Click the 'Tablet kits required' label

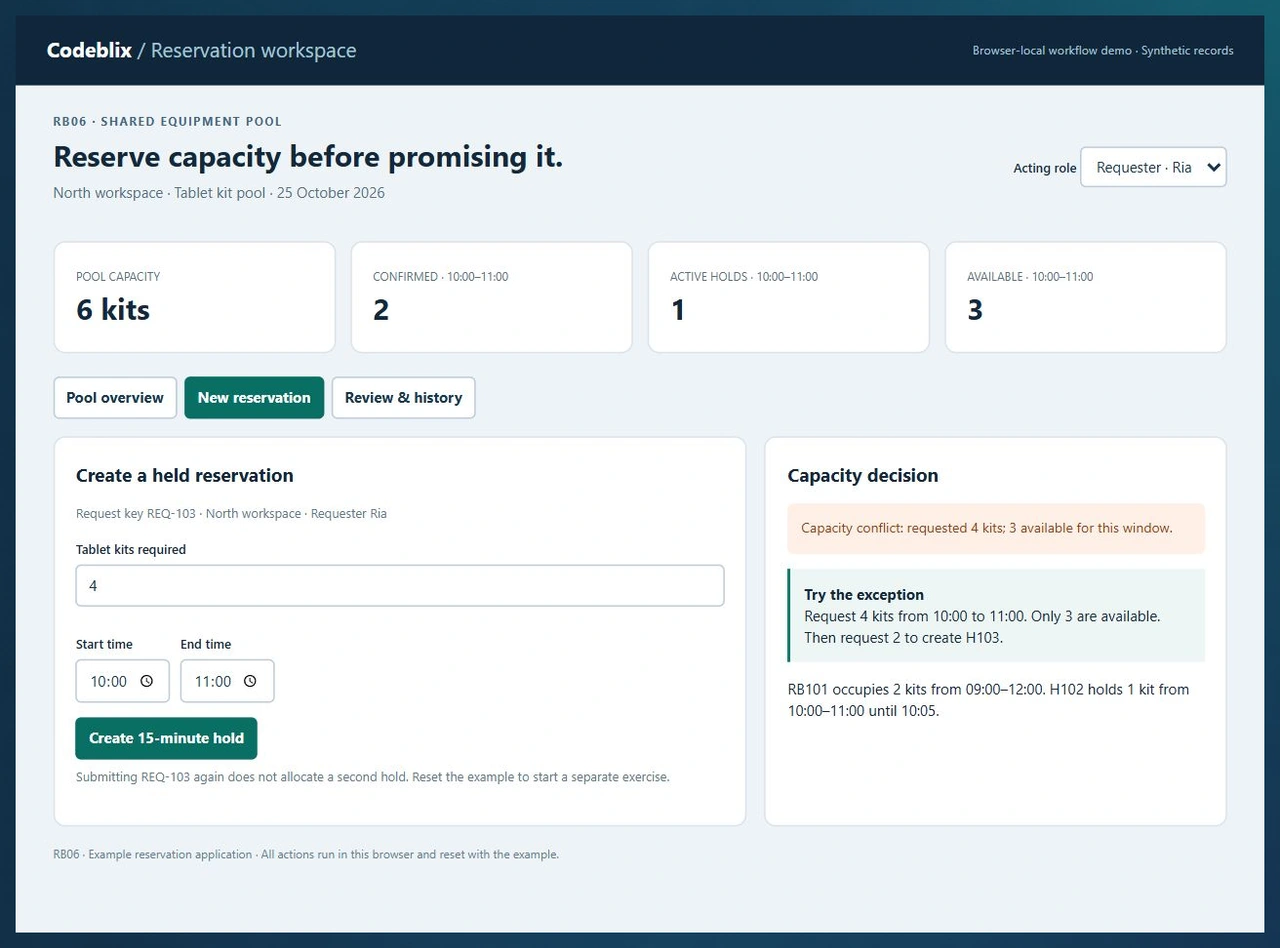pos(131,549)
